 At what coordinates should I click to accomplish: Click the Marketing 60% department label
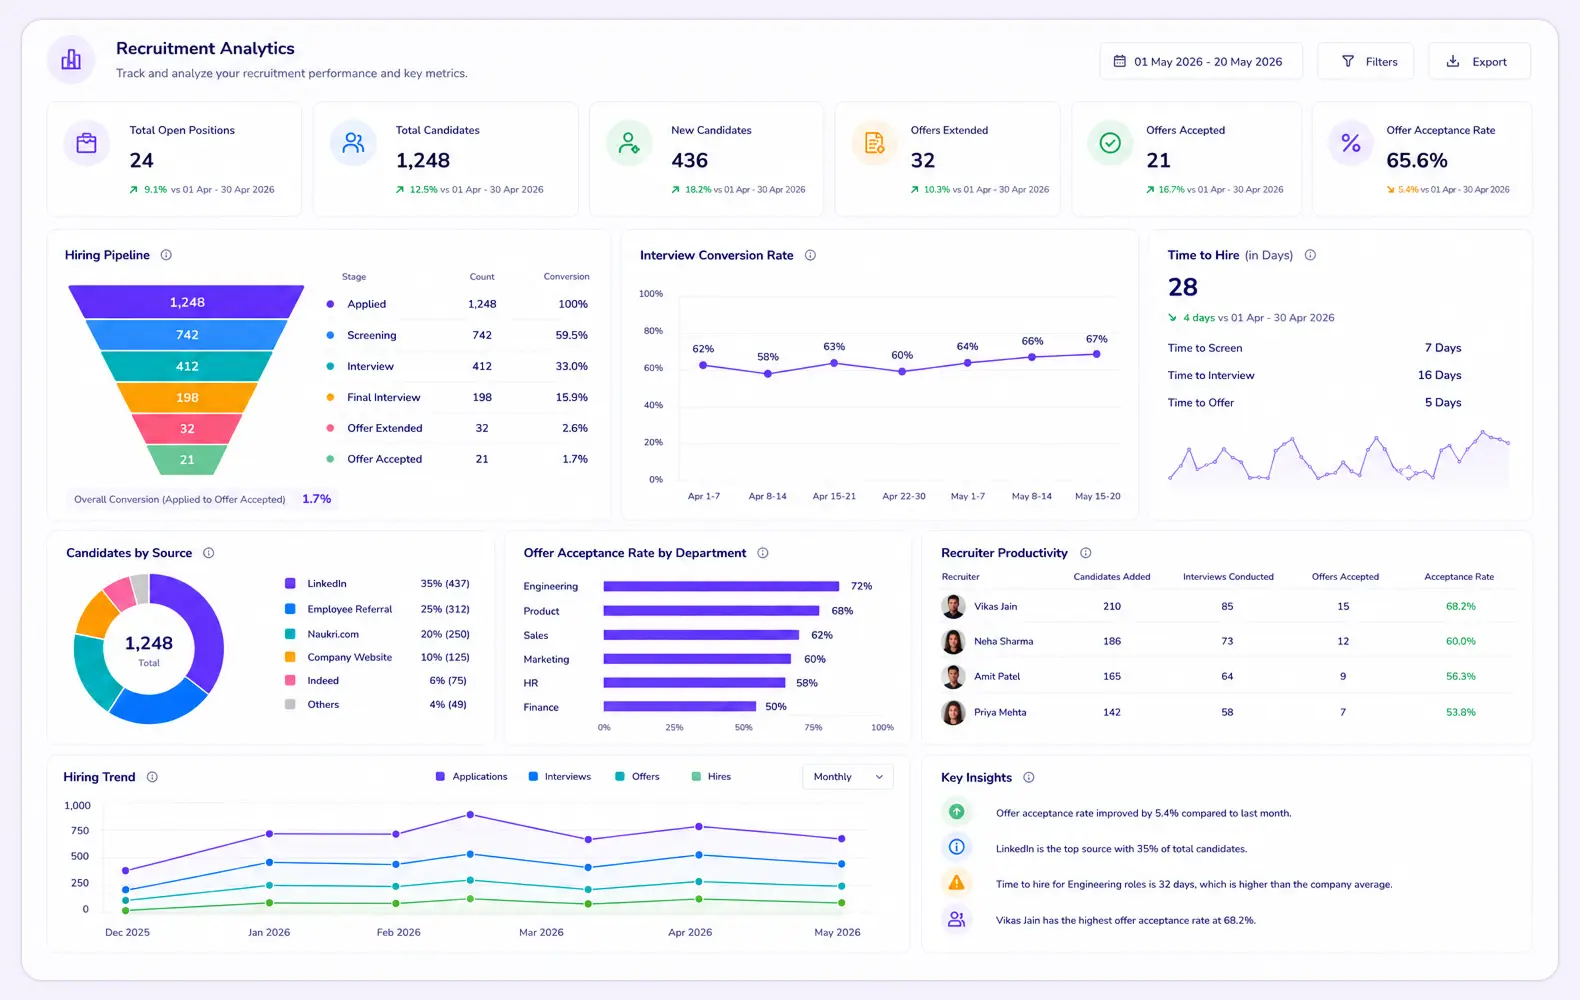point(546,659)
